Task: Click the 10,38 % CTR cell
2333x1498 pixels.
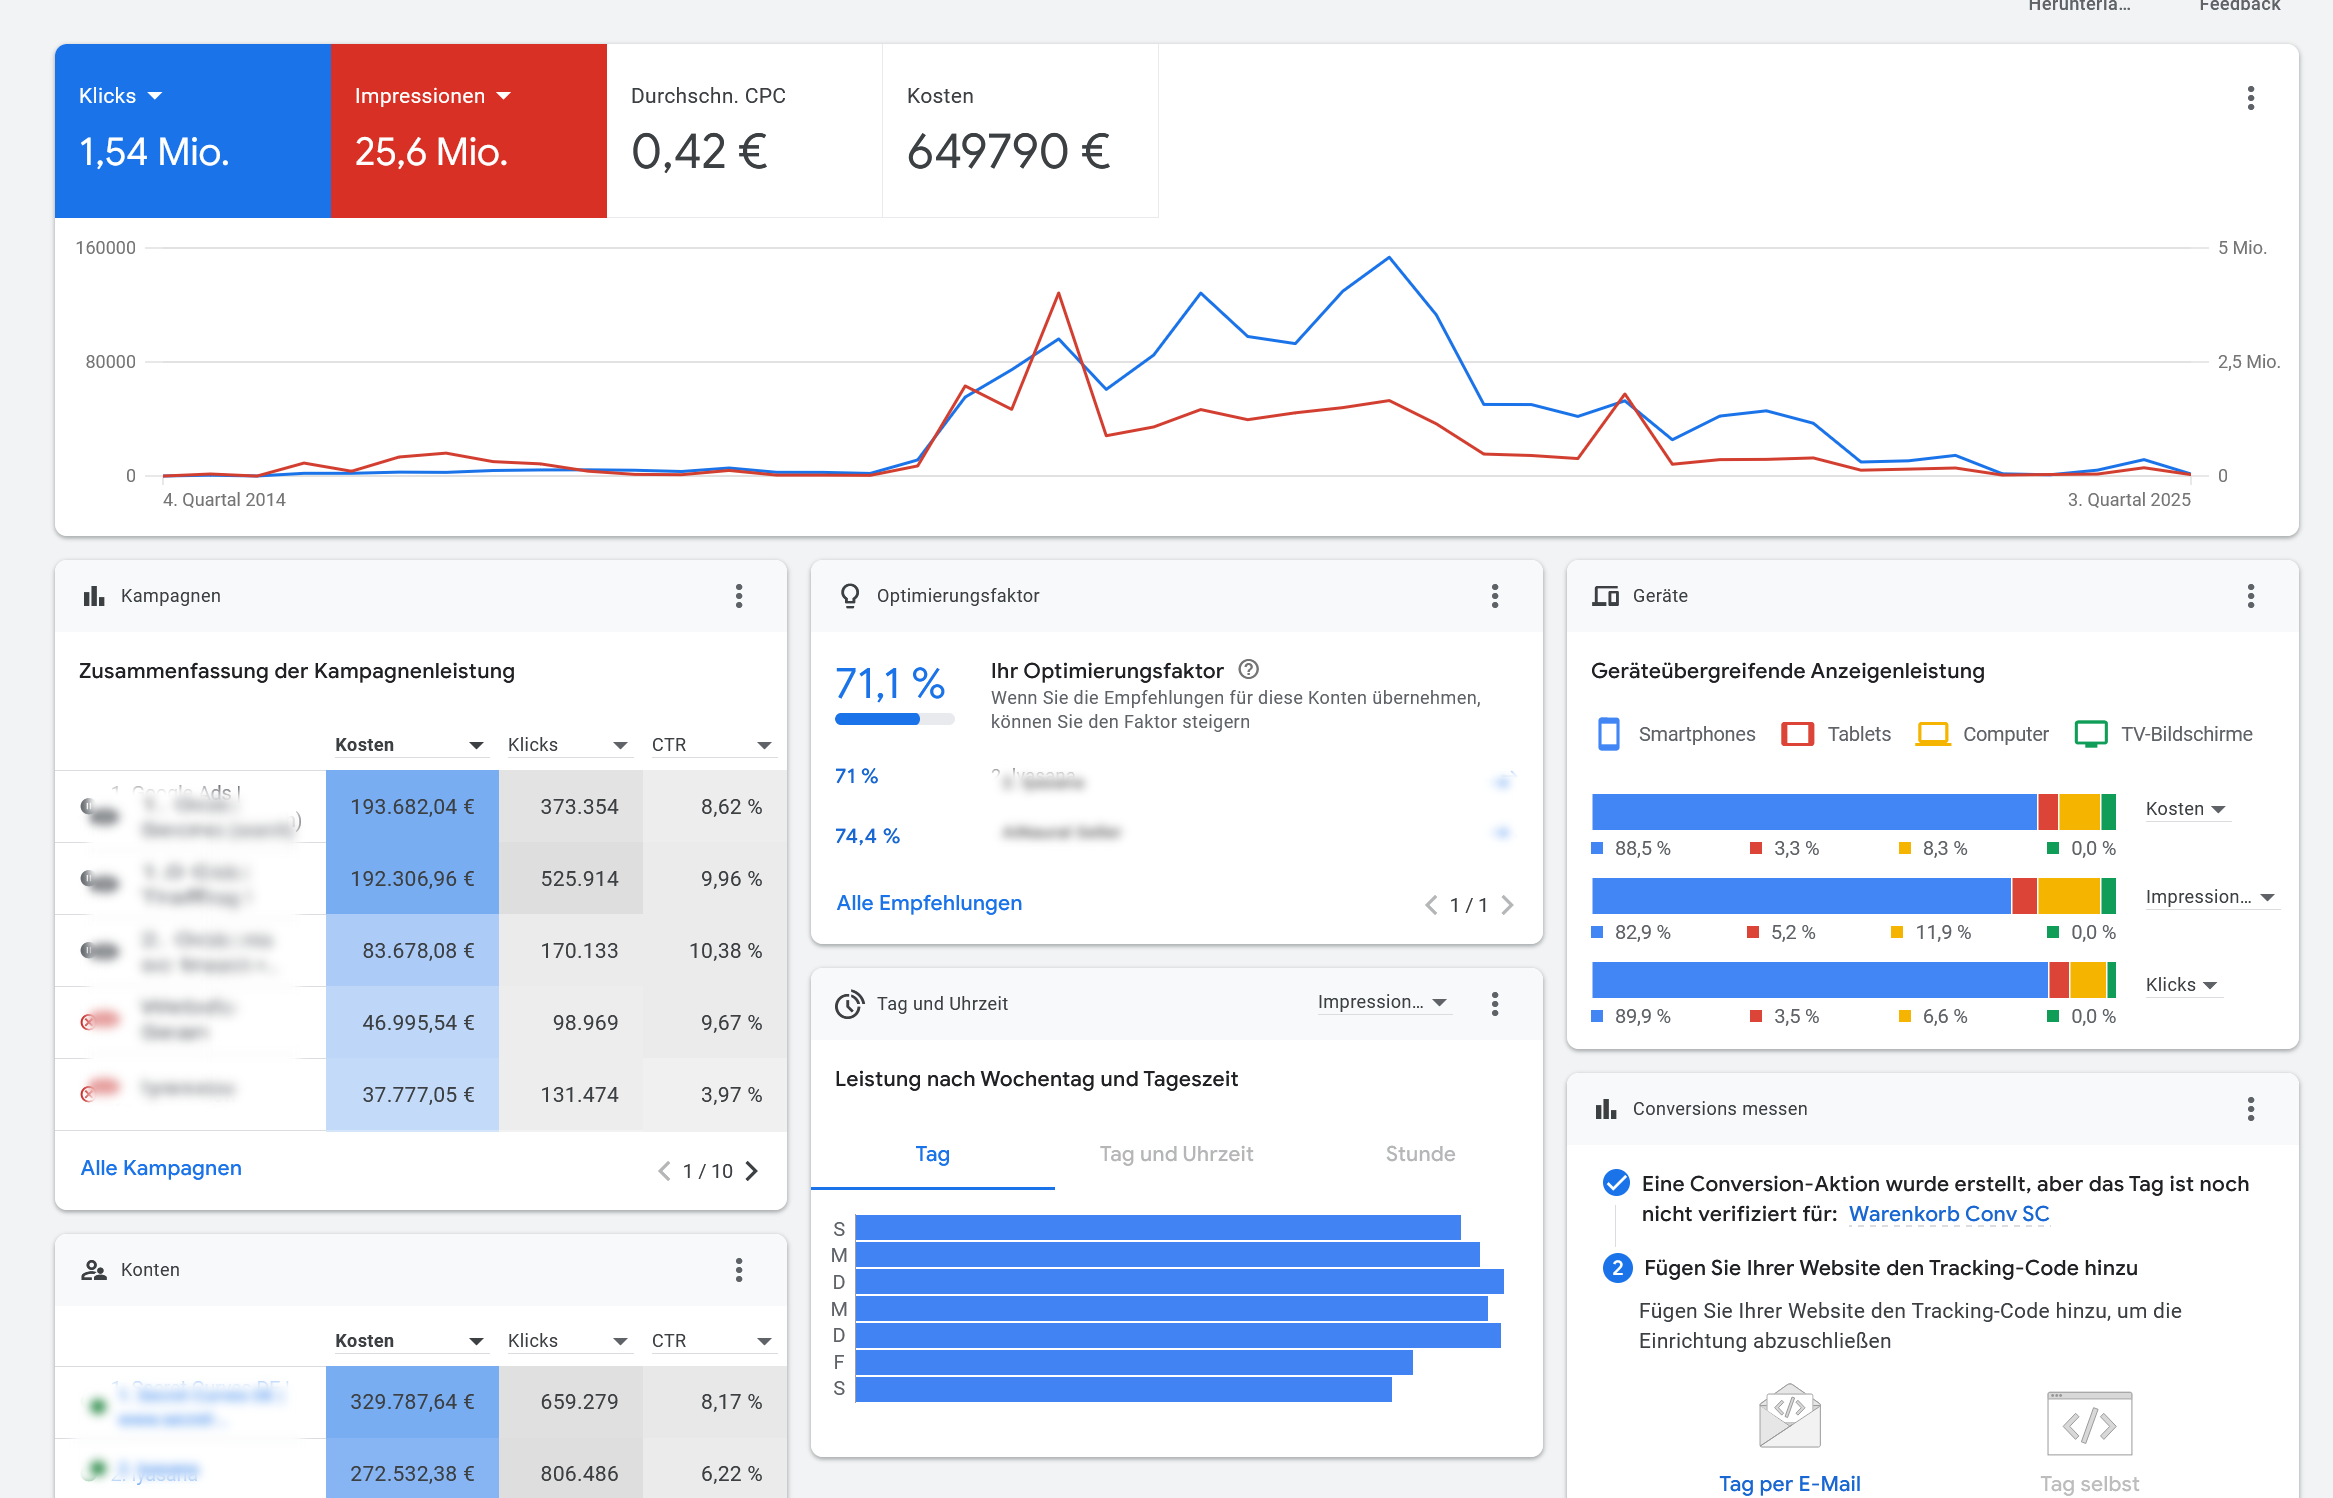Action: 715,951
